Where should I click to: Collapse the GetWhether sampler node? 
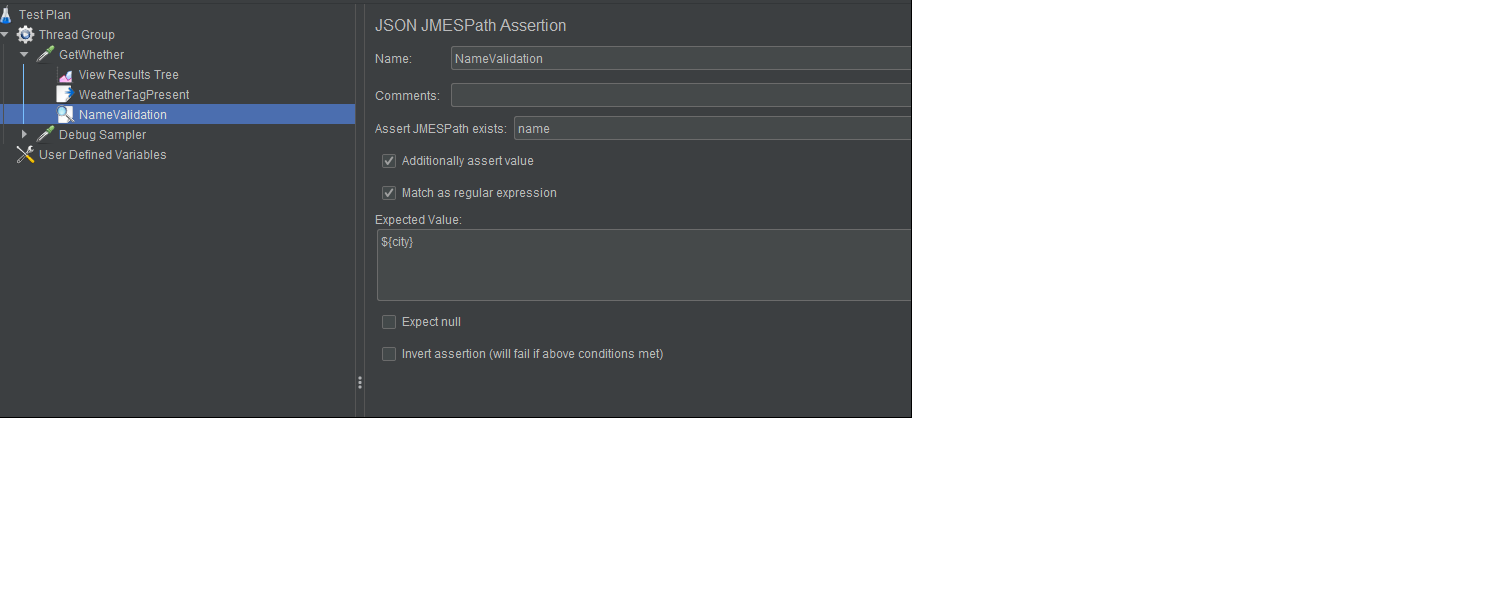pos(24,54)
